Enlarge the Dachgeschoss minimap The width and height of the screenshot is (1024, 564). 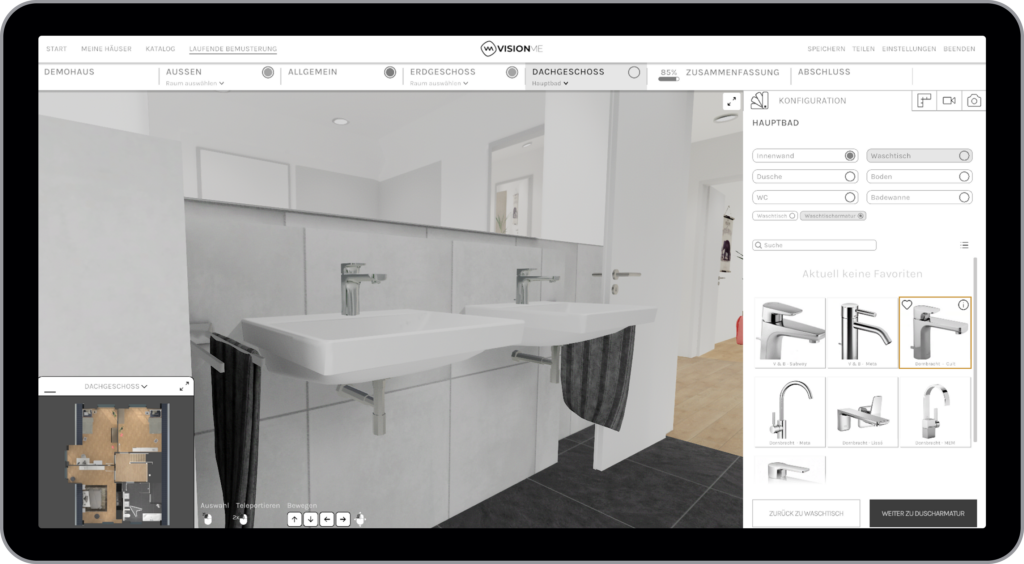point(184,386)
